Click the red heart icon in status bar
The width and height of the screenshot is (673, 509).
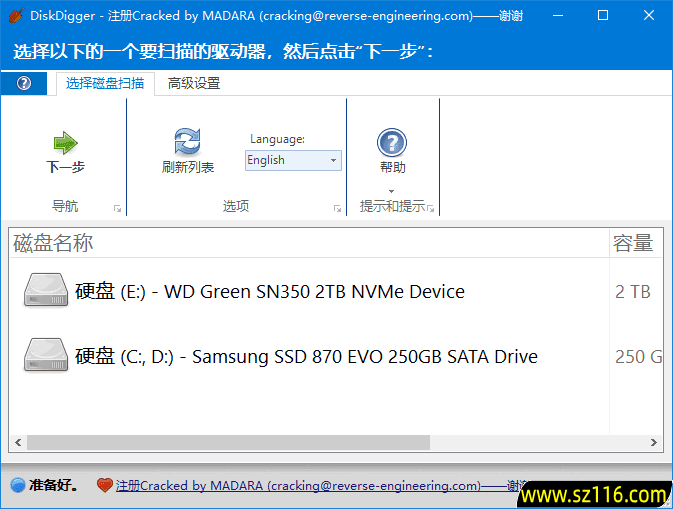(104, 485)
